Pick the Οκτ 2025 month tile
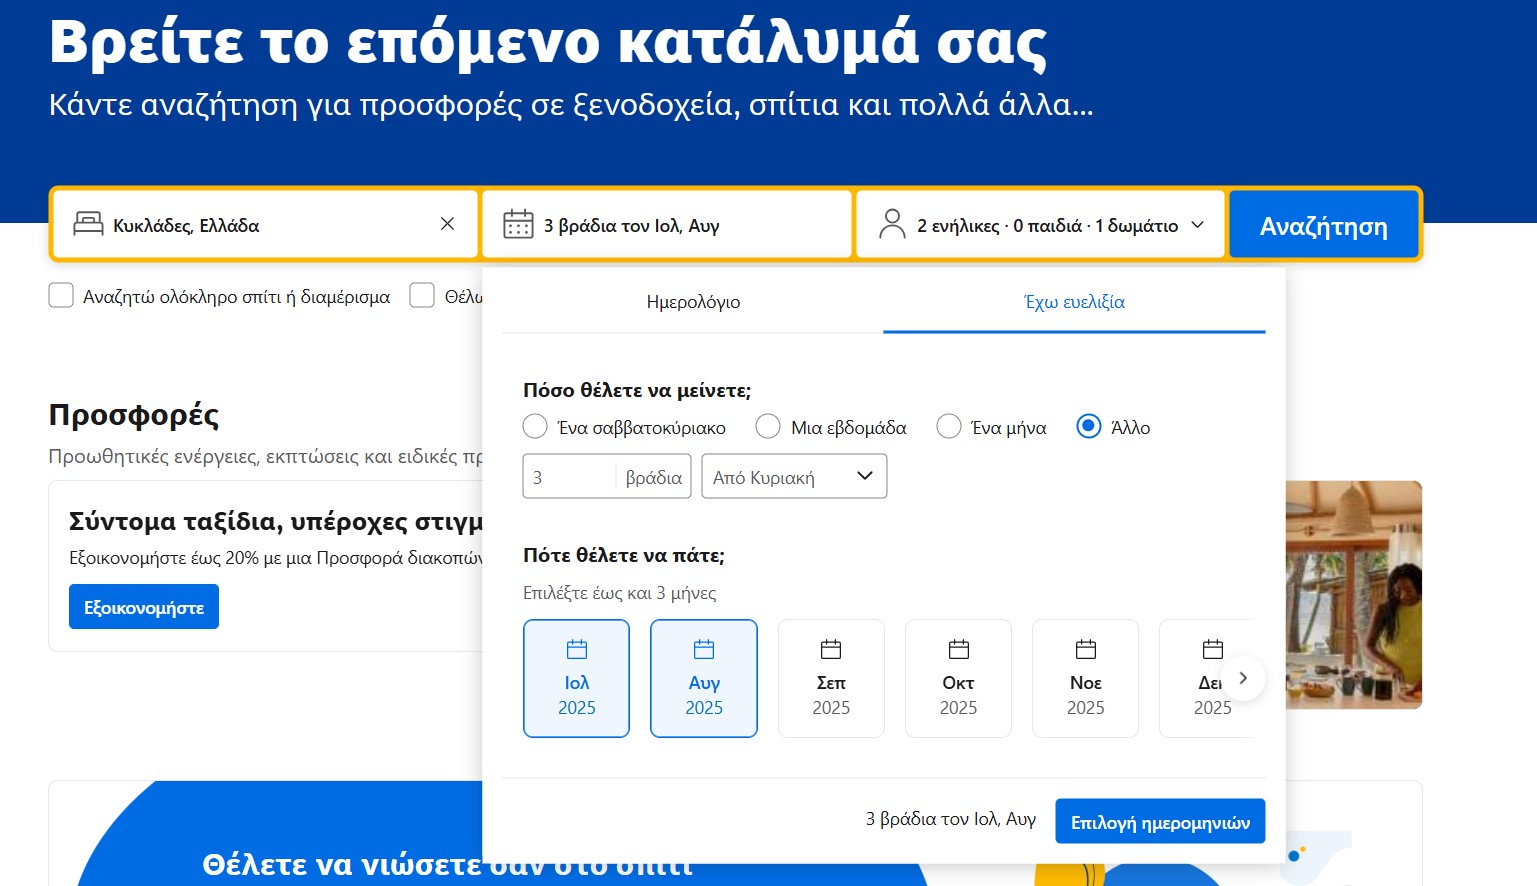This screenshot has width=1537, height=886. (957, 678)
